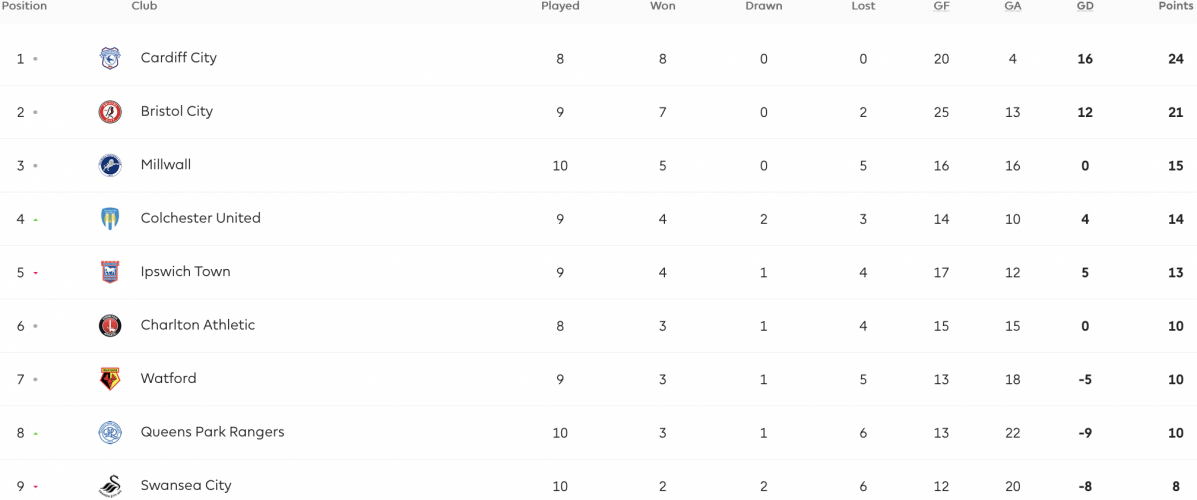This screenshot has height=500, width=1197.
Task: Click the red down arrow beside position 5
Action: pyautogui.click(x=36, y=273)
